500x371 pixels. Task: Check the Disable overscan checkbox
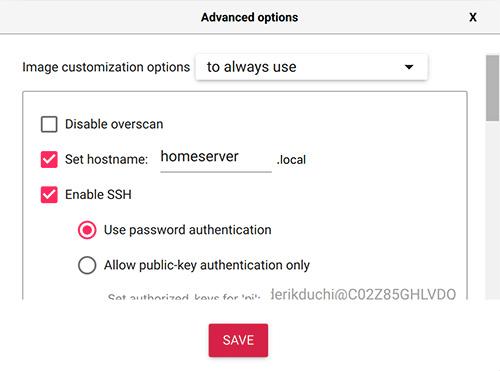tap(49, 124)
